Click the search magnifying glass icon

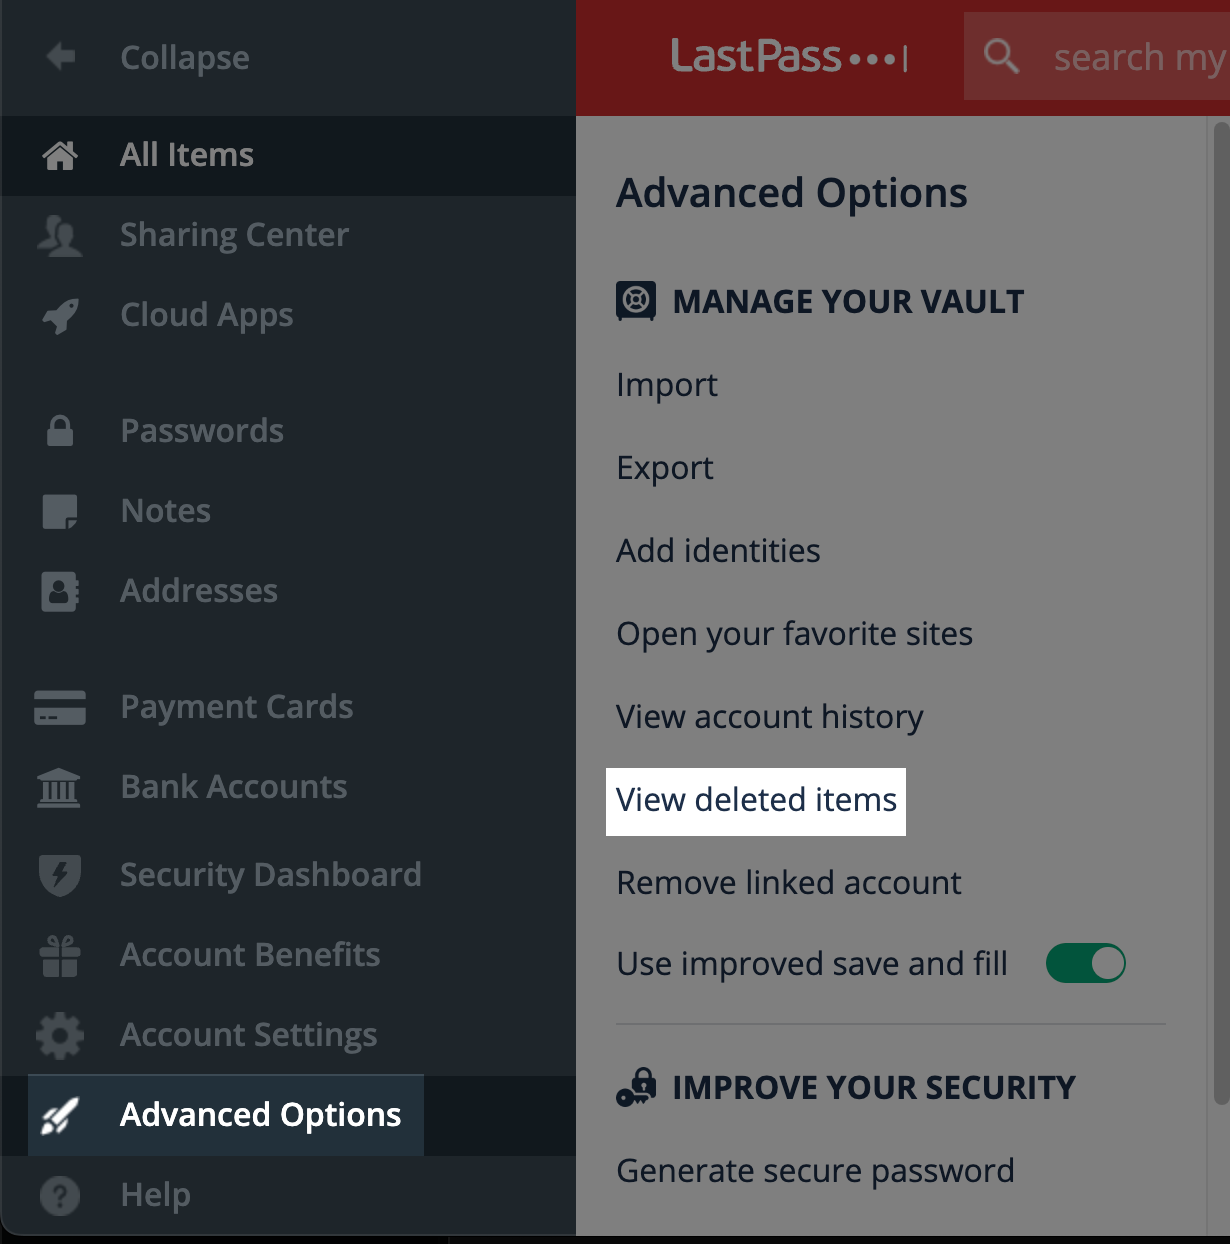1001,57
